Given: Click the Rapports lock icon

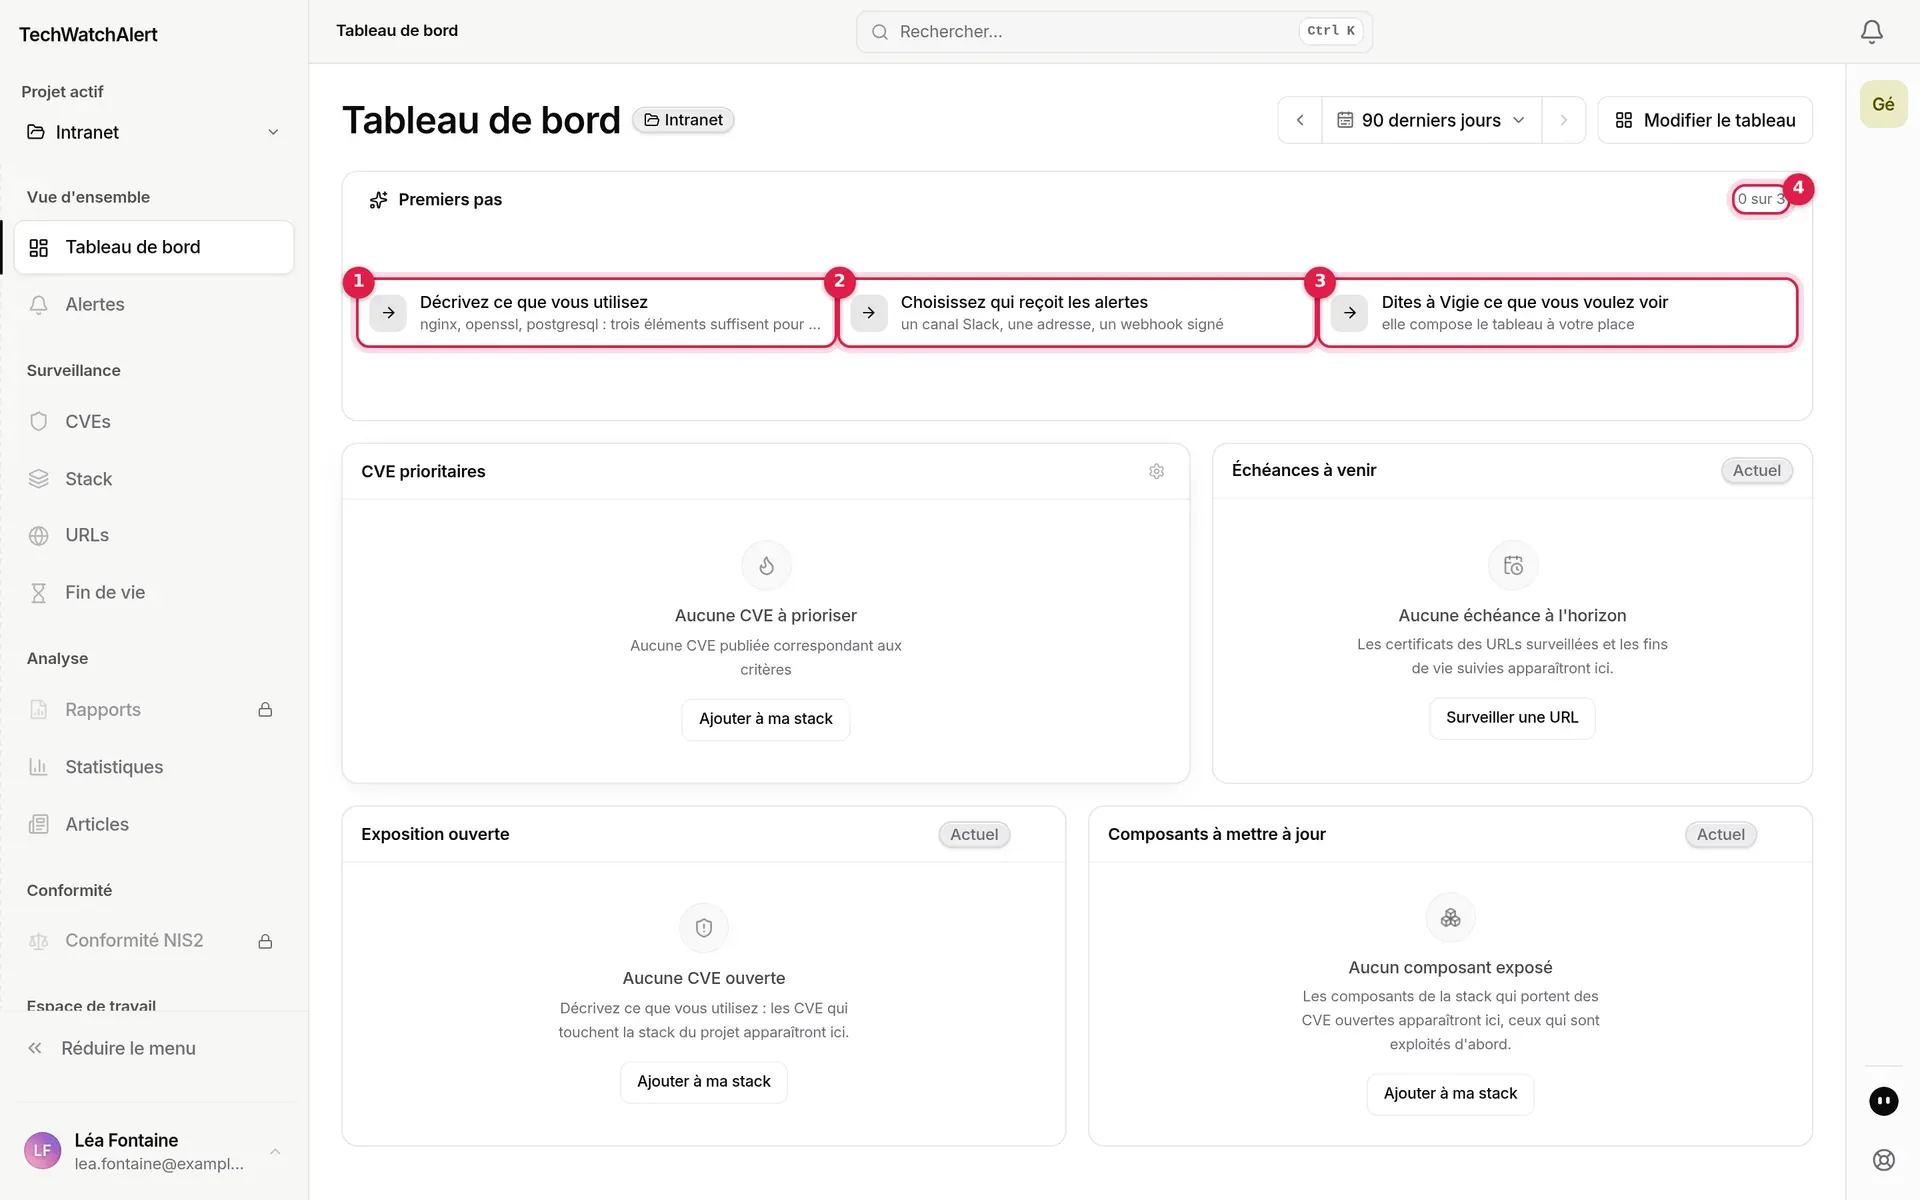Looking at the screenshot, I should coord(265,710).
